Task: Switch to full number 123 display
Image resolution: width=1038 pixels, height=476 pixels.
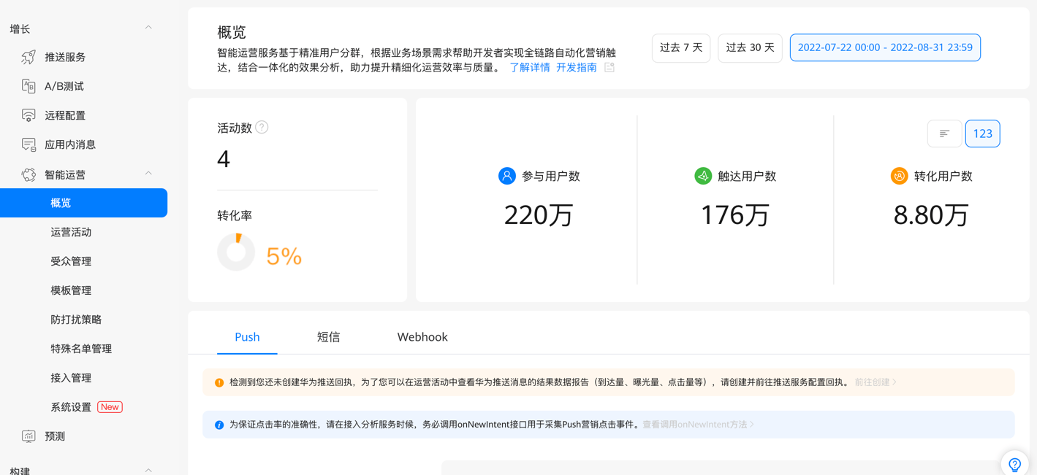Action: click(x=982, y=134)
